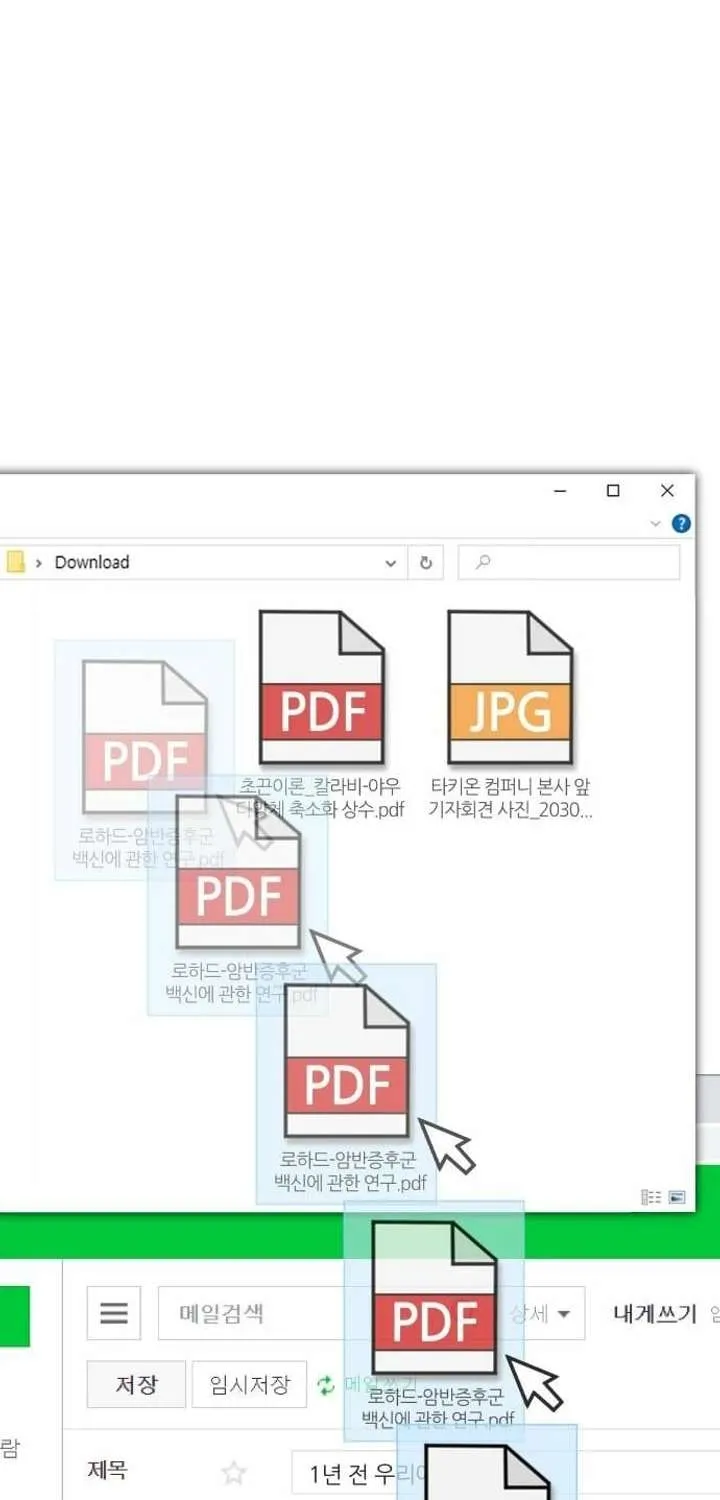Viewport: 720px width, 1500px height.
Task: Open the mail hamburger menu icon
Action: pos(114,1313)
